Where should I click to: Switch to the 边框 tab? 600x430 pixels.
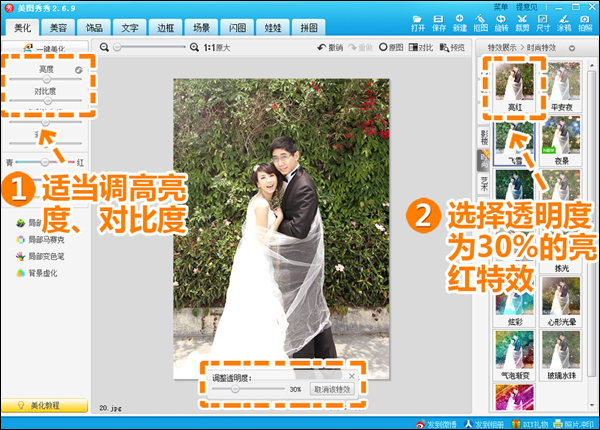point(165,28)
